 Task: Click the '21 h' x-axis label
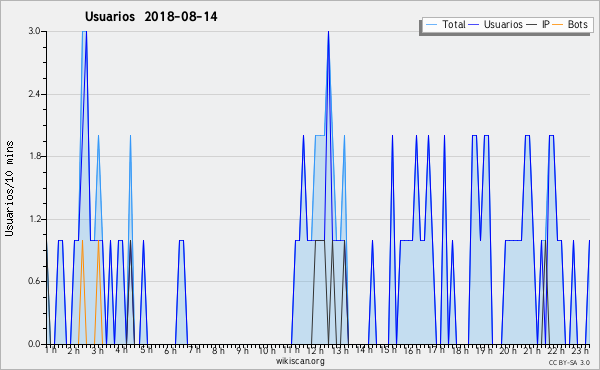532,350
